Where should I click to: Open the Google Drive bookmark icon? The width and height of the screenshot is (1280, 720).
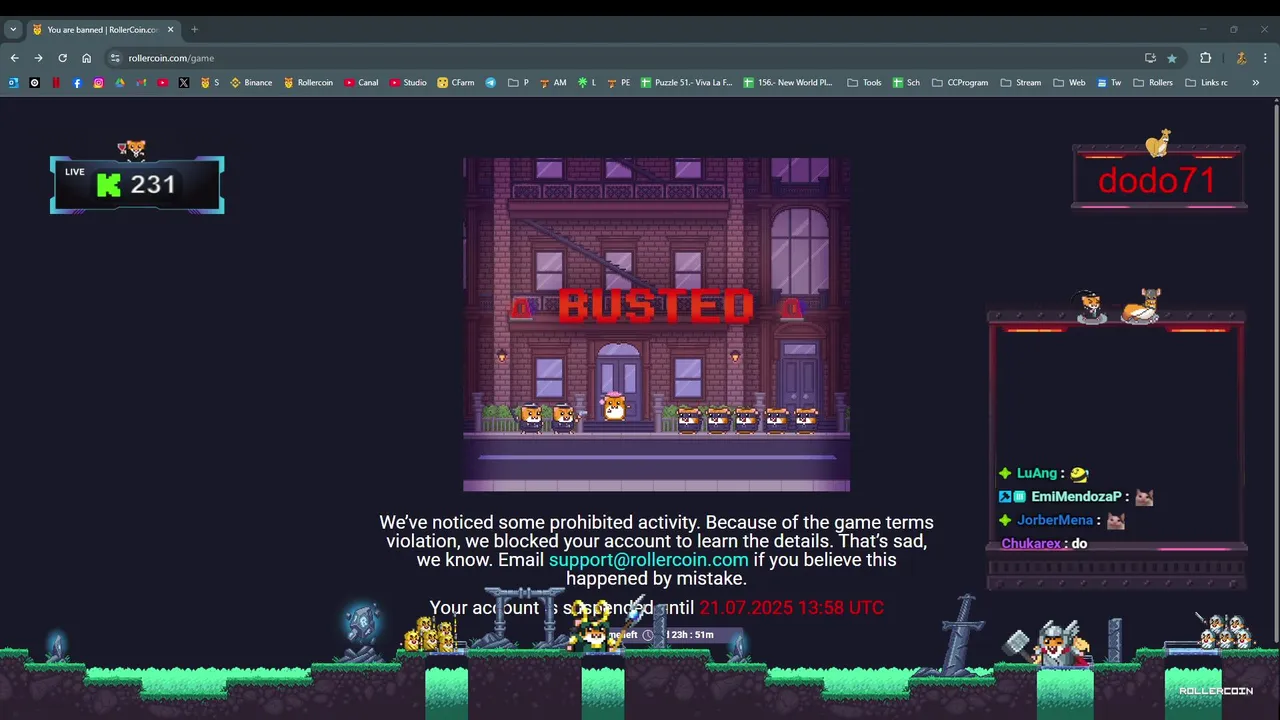click(x=120, y=83)
